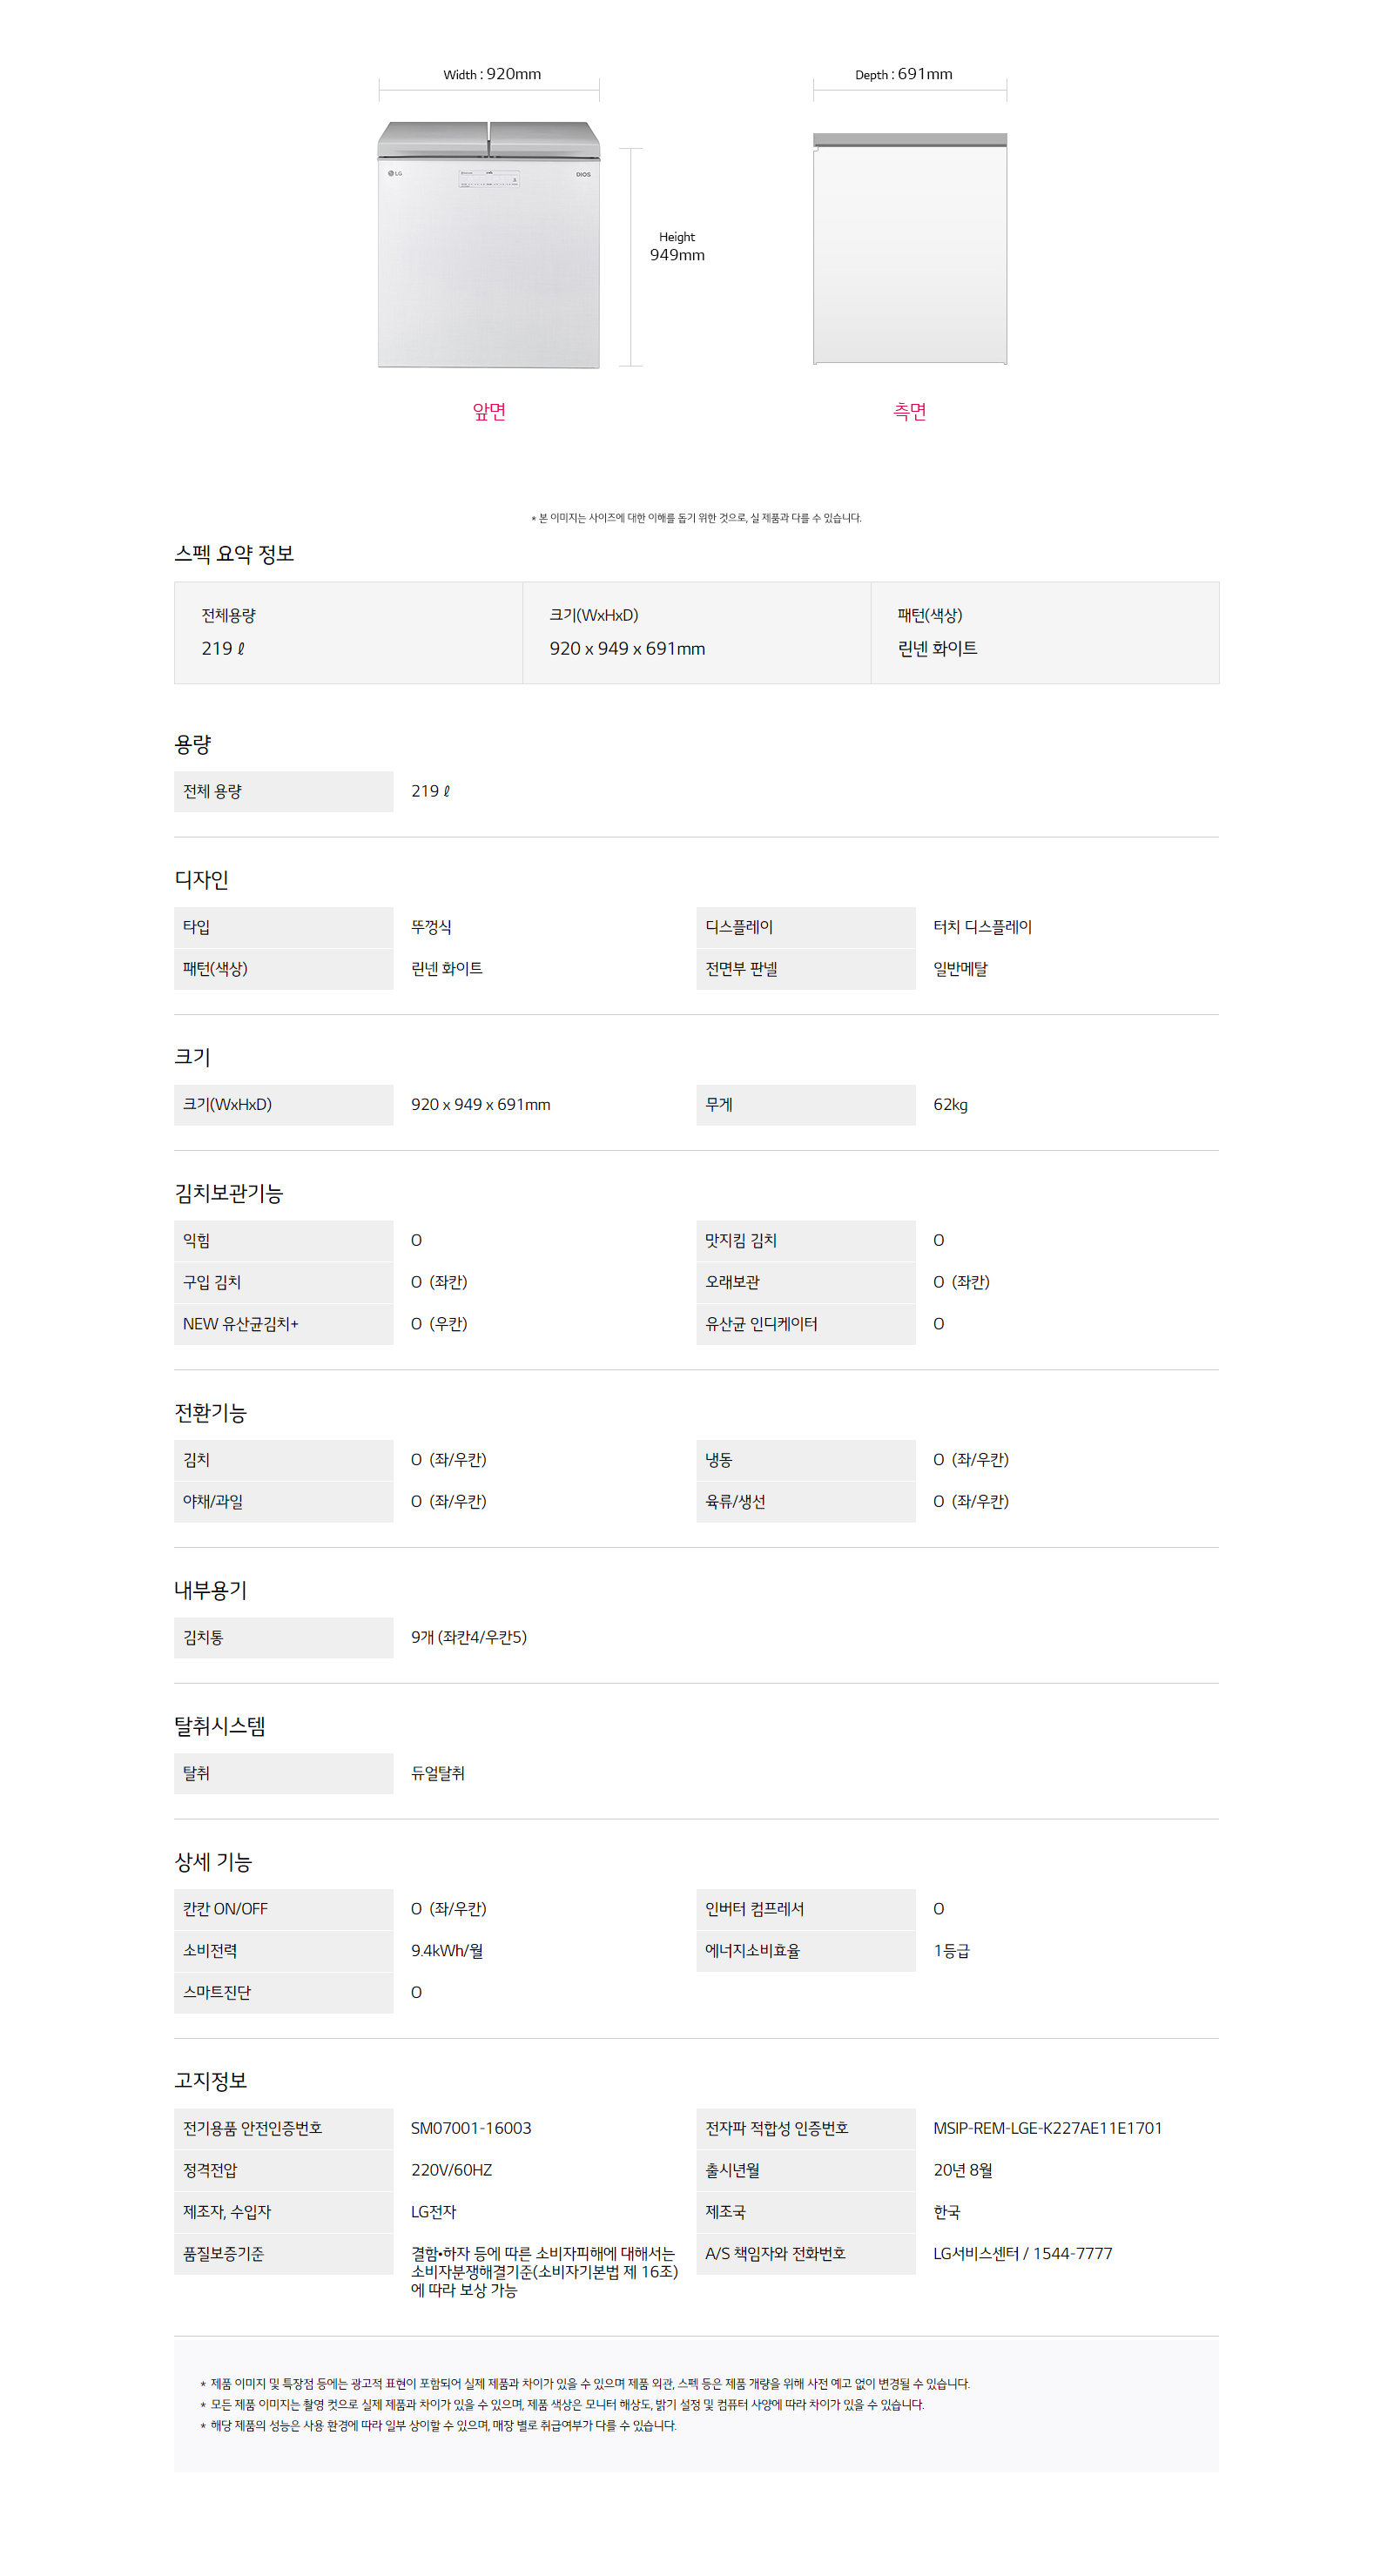Select the pink 측면 label
The height and width of the screenshot is (2576, 1394).
(909, 411)
